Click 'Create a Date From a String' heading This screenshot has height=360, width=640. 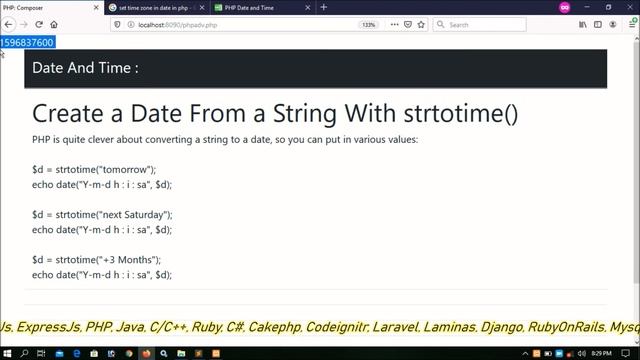(x=275, y=113)
